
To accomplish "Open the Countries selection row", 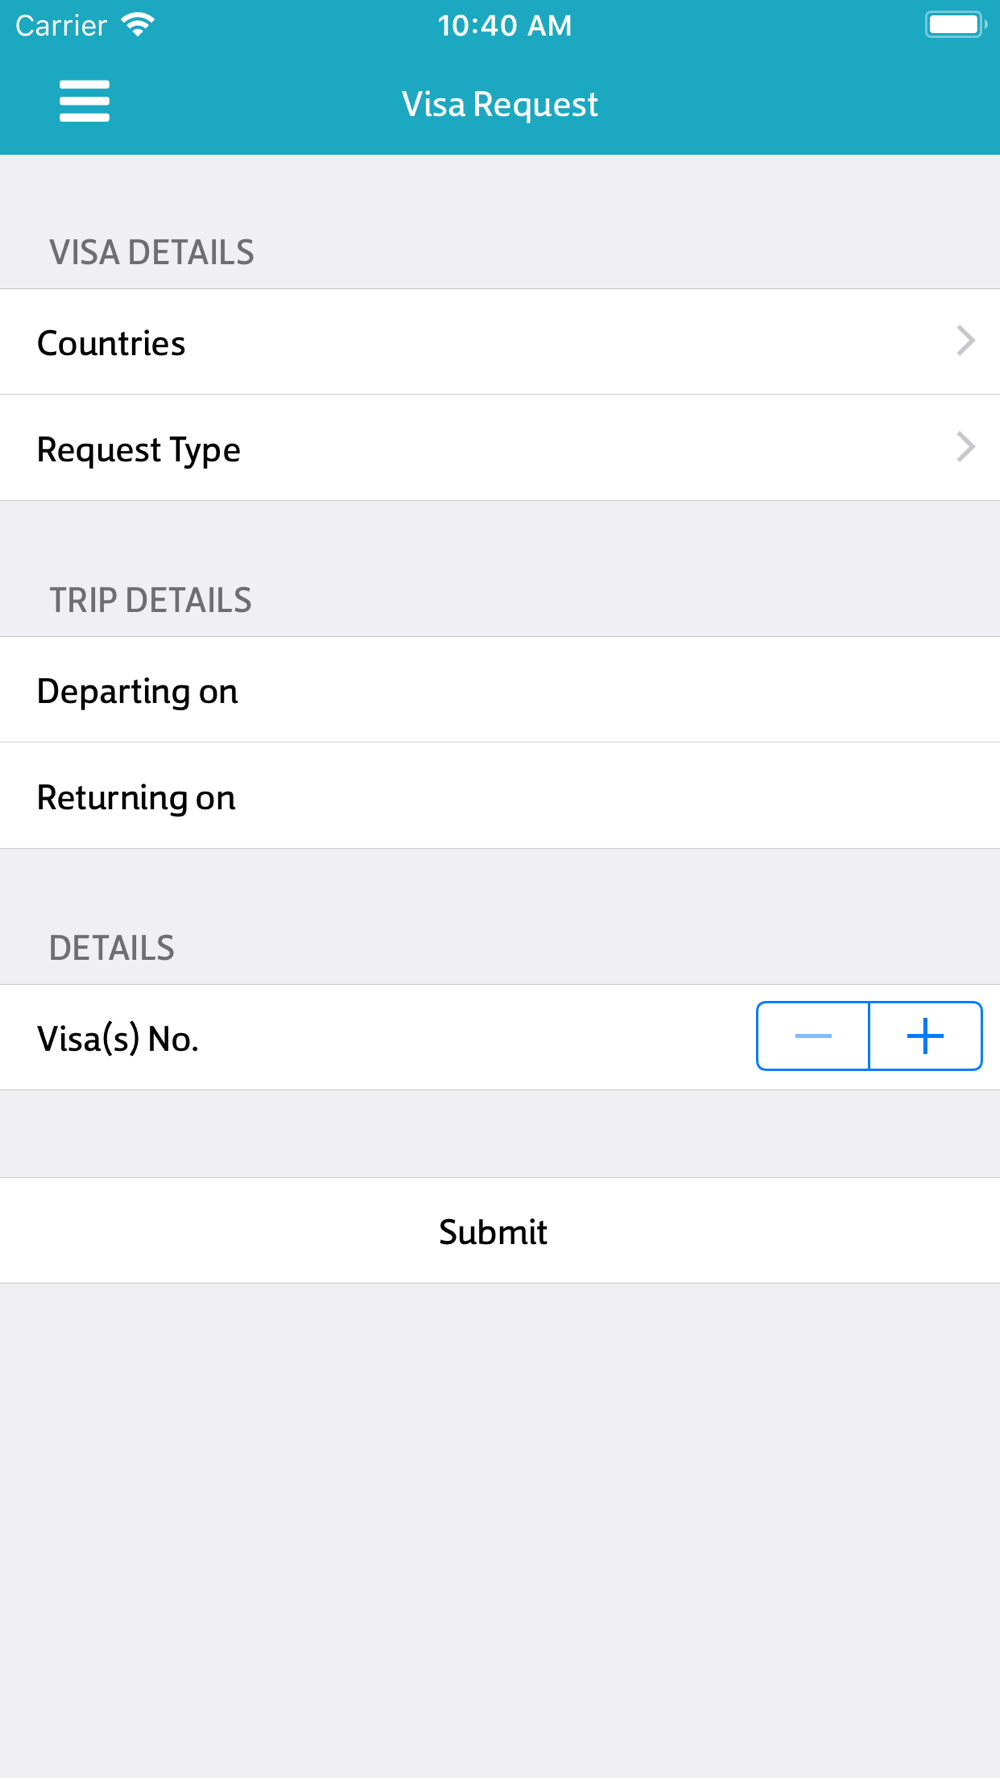I will click(500, 342).
